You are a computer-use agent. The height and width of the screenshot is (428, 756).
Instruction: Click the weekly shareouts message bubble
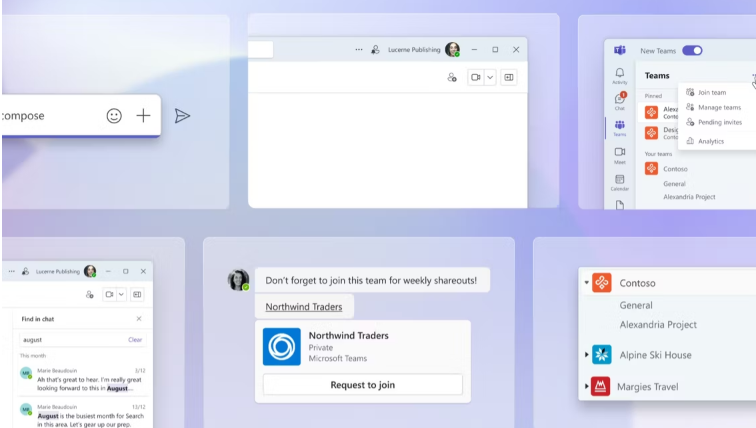372,280
